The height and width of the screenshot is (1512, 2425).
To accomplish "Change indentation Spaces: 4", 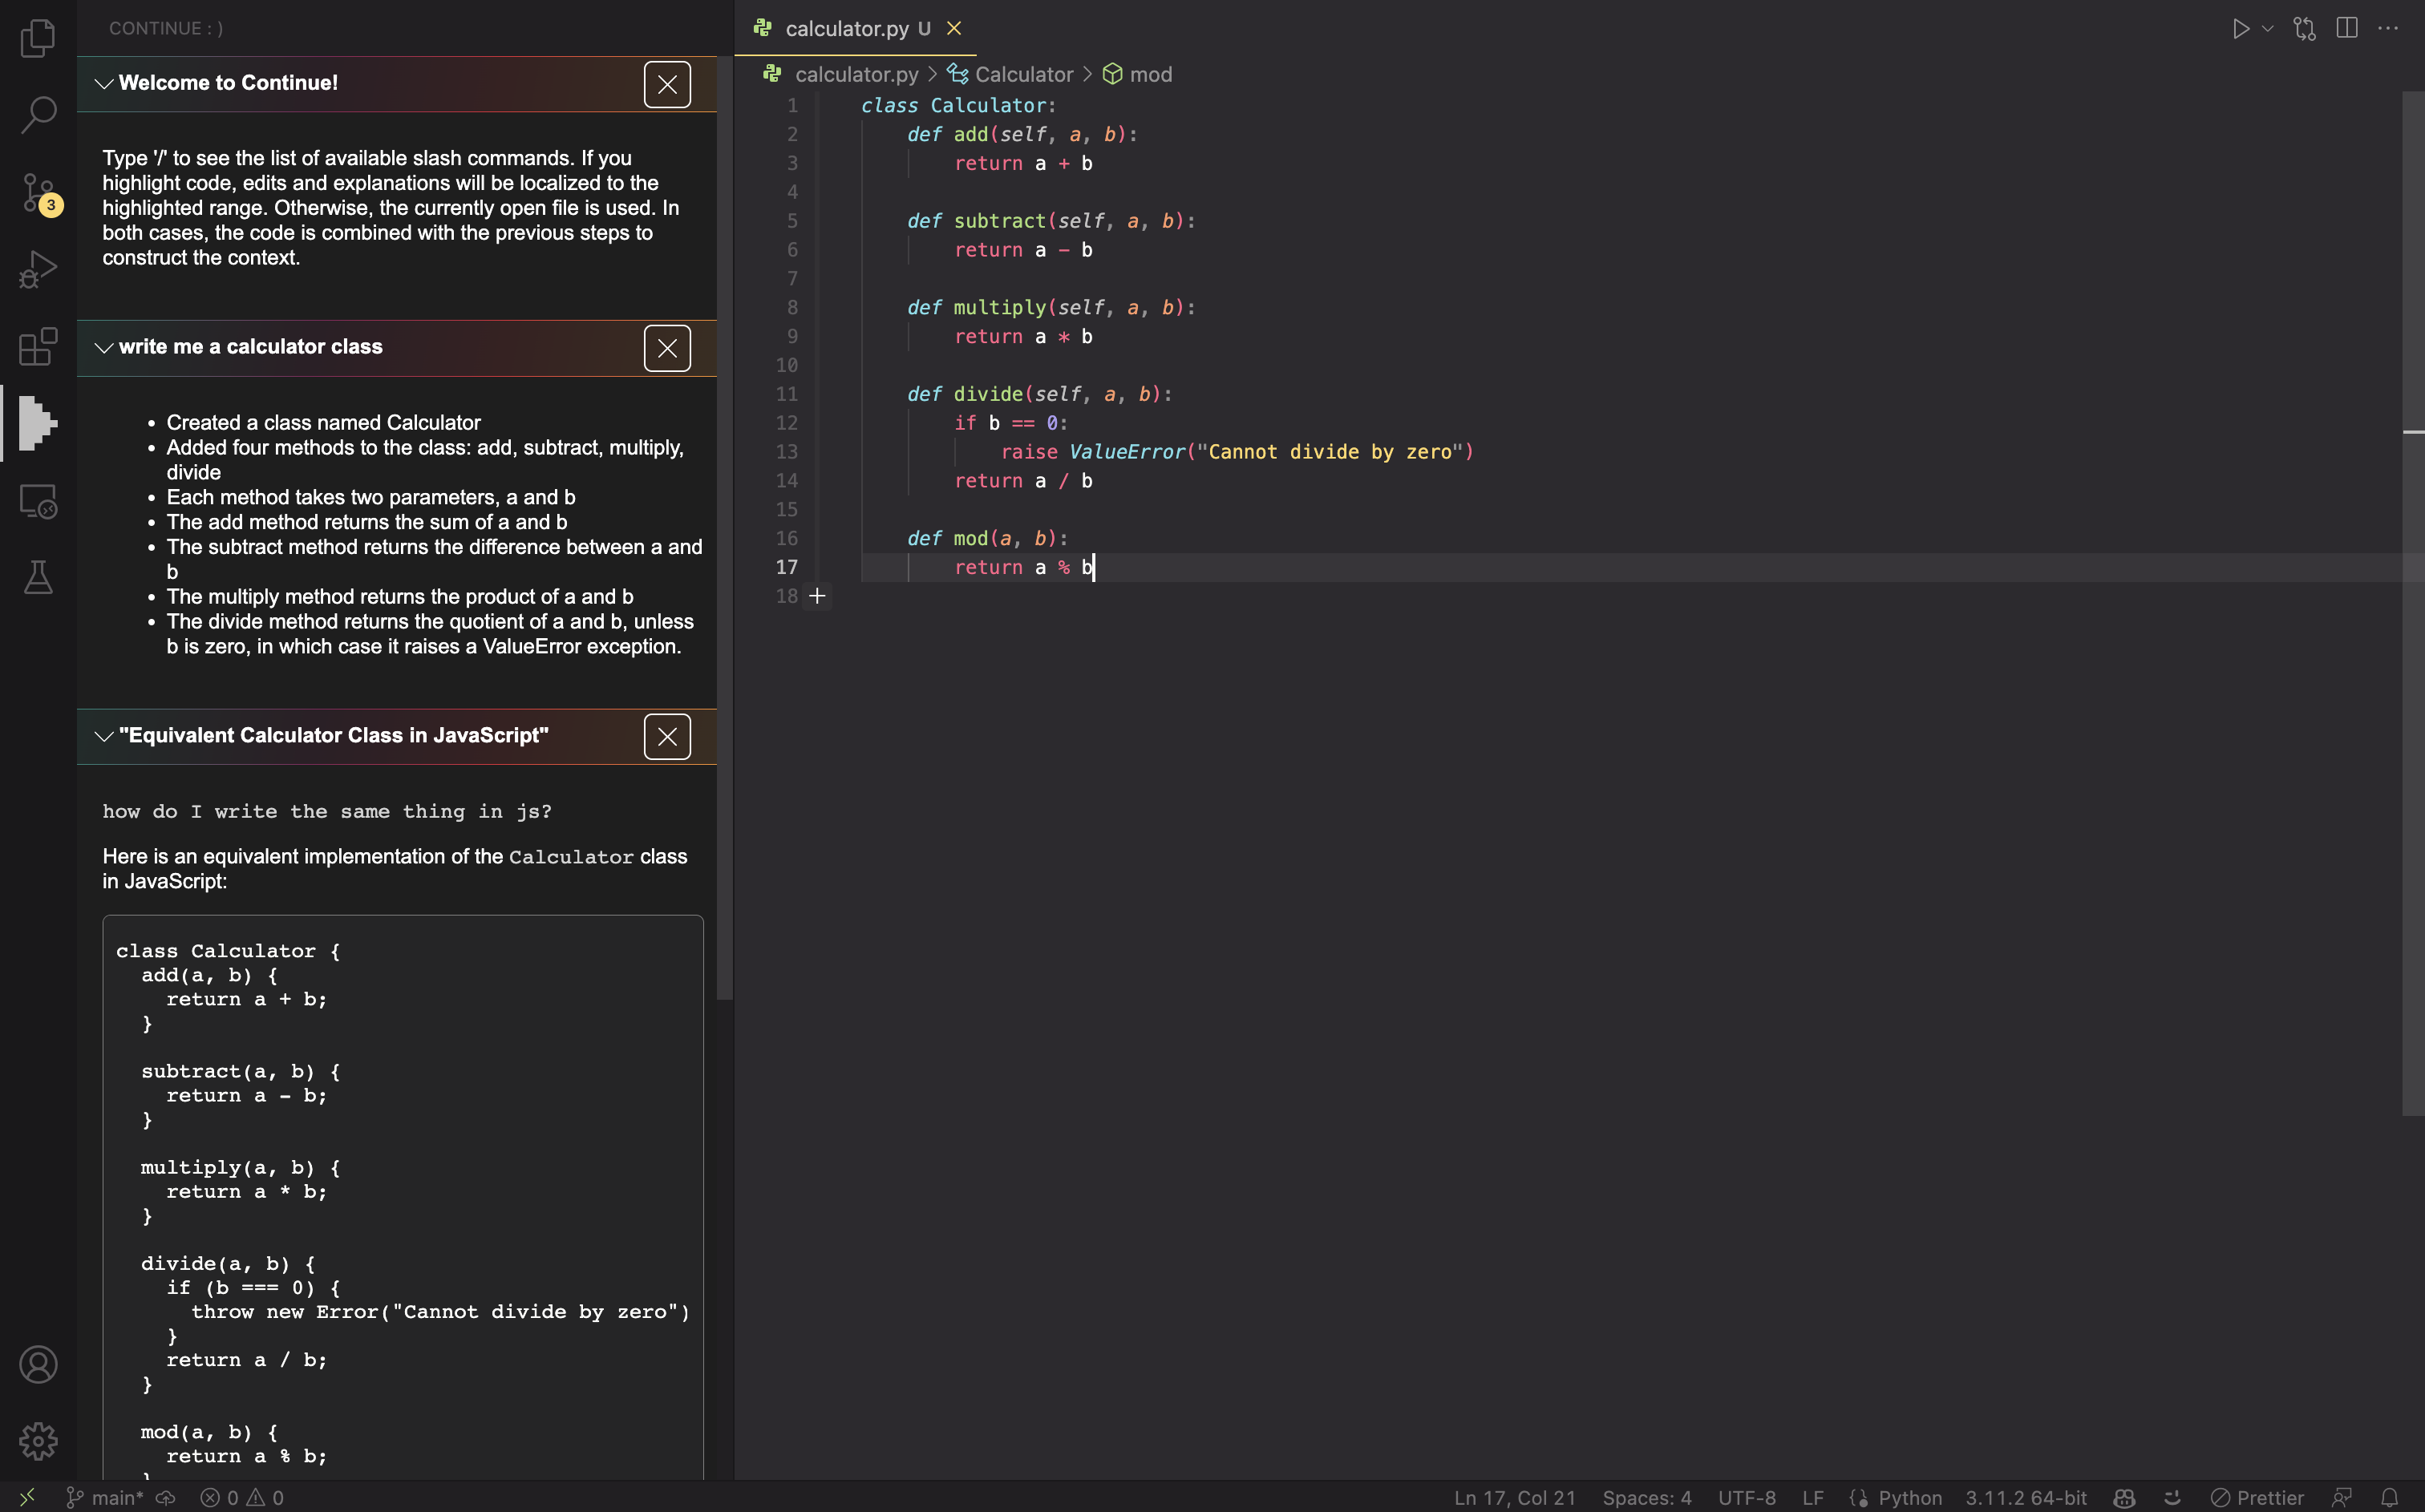I will click(1646, 1497).
